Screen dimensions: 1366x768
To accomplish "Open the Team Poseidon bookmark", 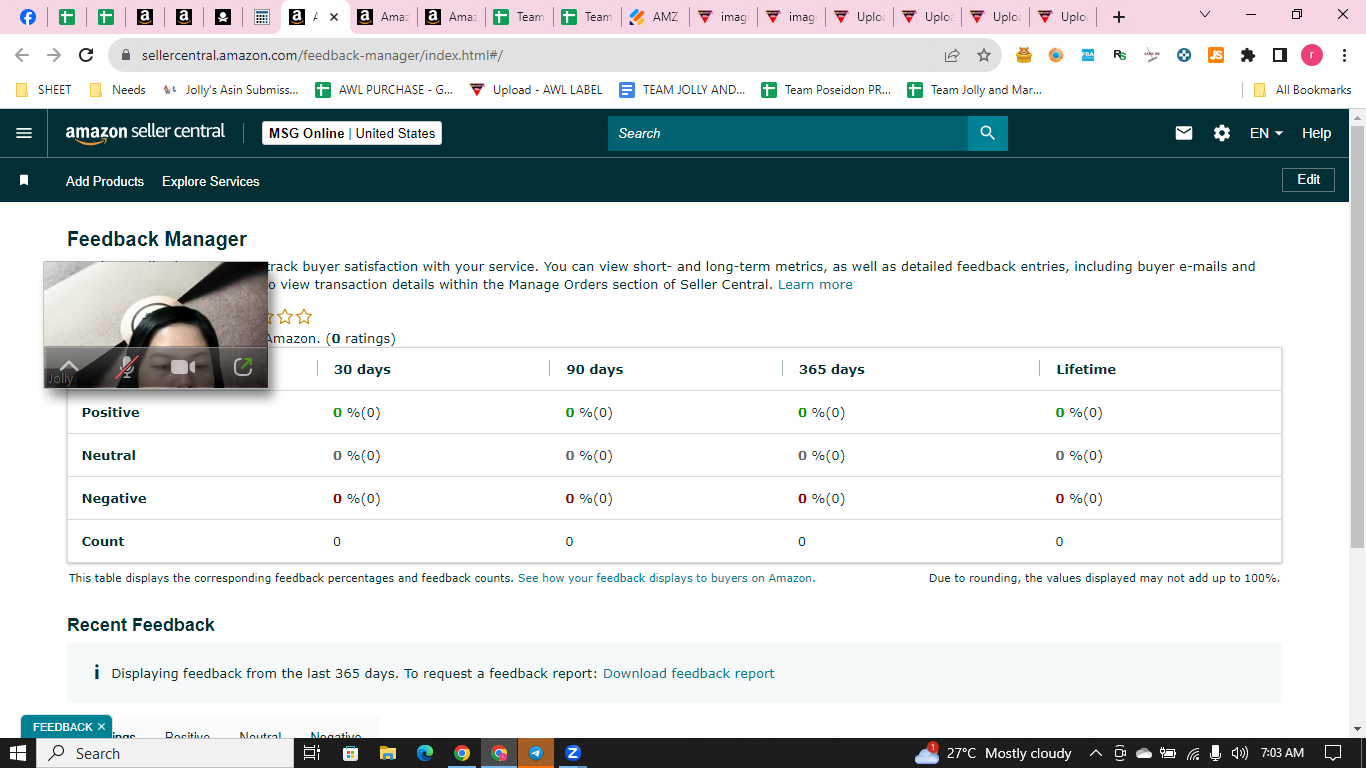I will pyautogui.click(x=826, y=90).
